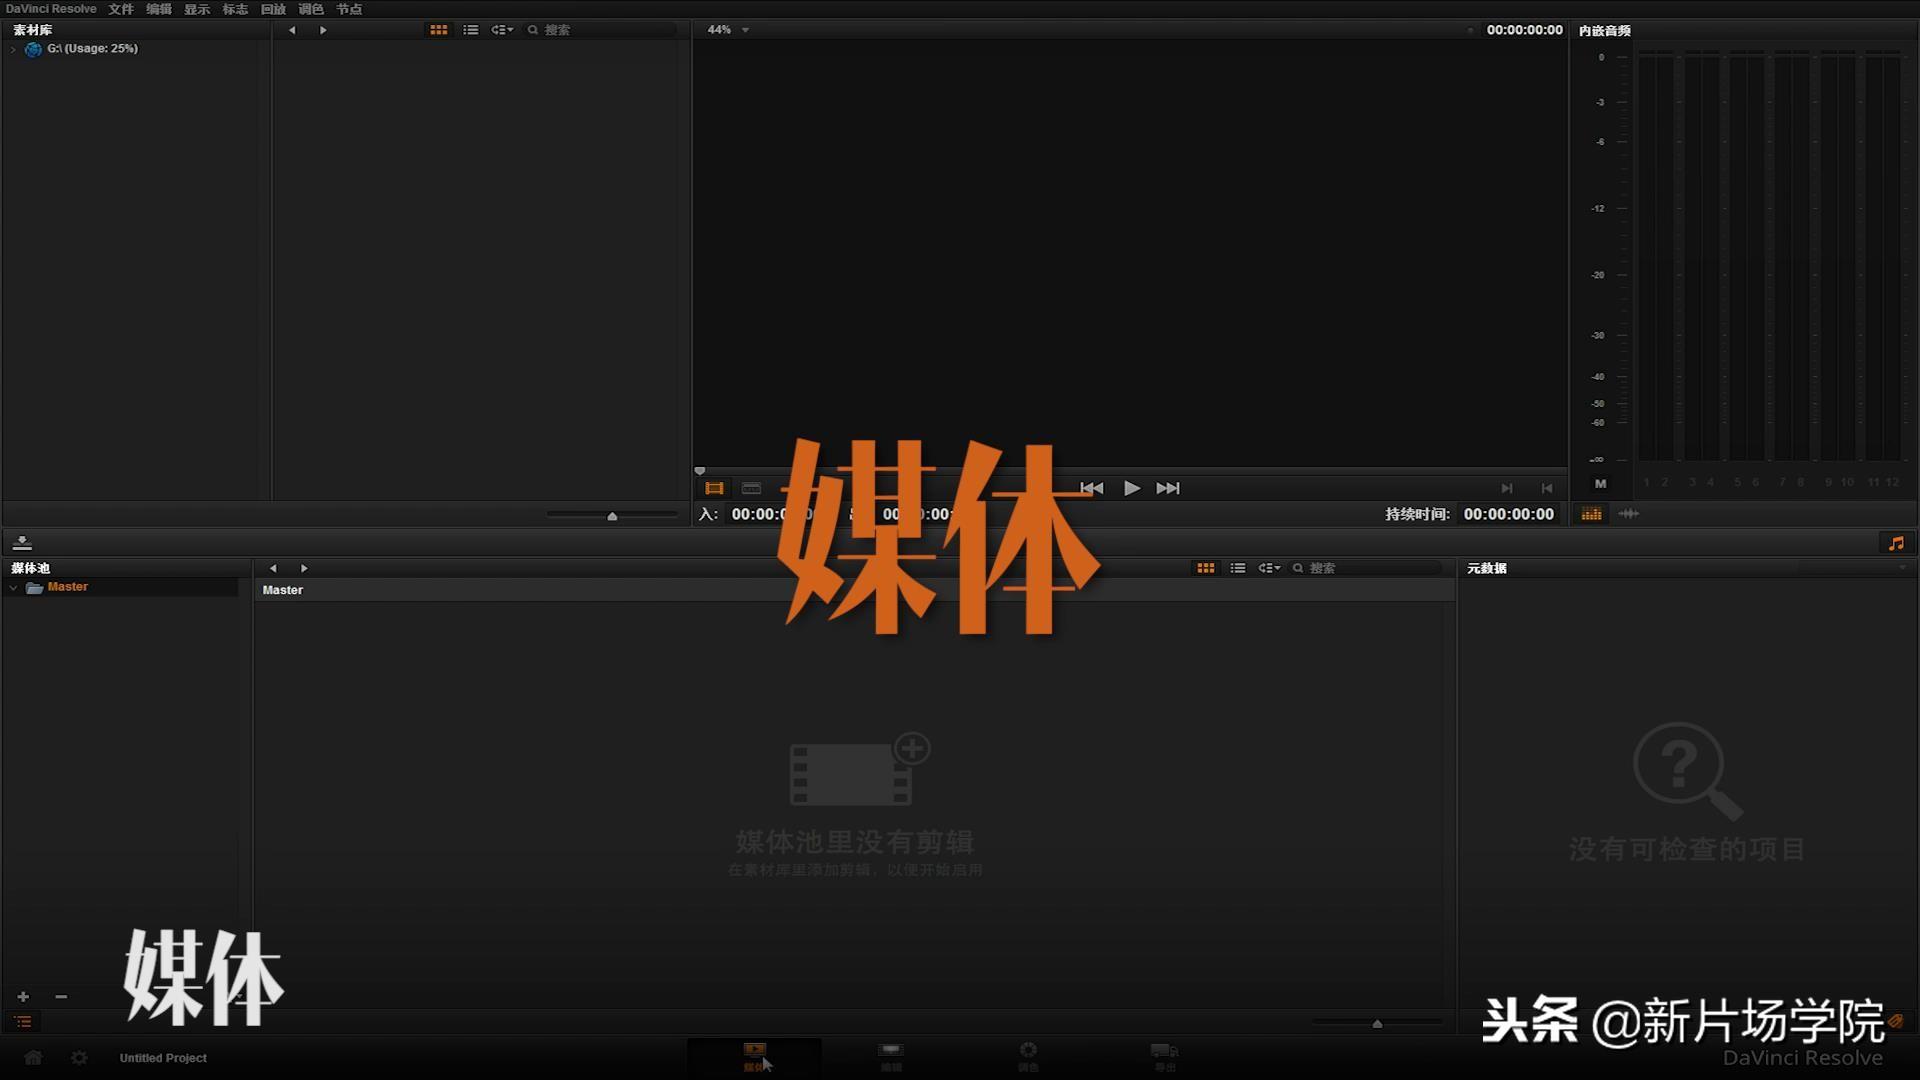This screenshot has width=1920, height=1080.
Task: Open the project manager home icon
Action: click(33, 1058)
